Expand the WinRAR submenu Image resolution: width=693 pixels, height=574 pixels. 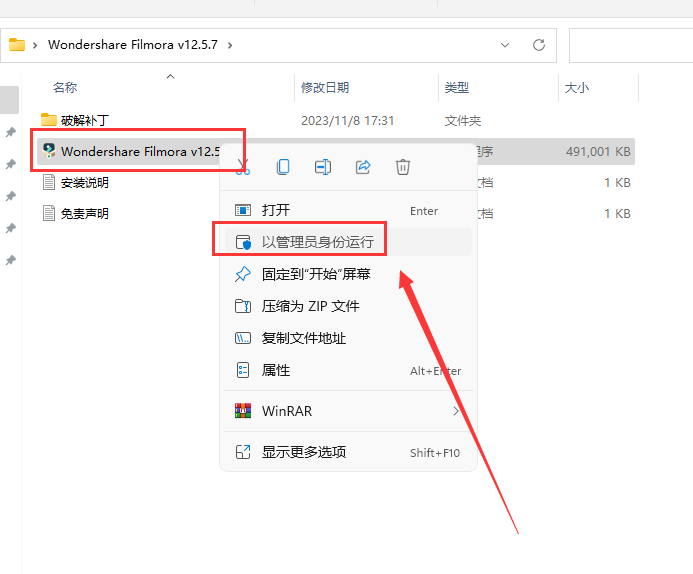point(348,411)
